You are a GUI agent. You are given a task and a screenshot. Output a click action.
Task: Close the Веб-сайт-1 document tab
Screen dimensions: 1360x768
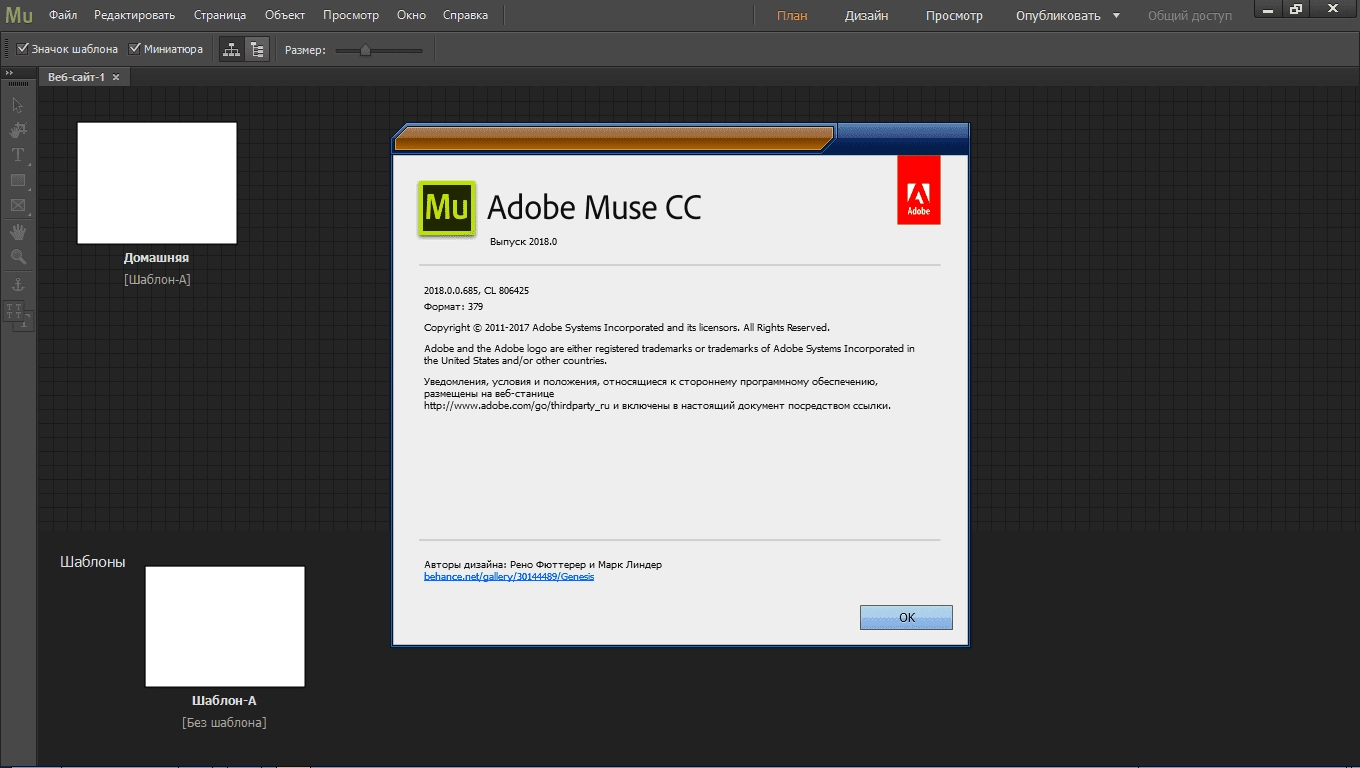pos(116,77)
